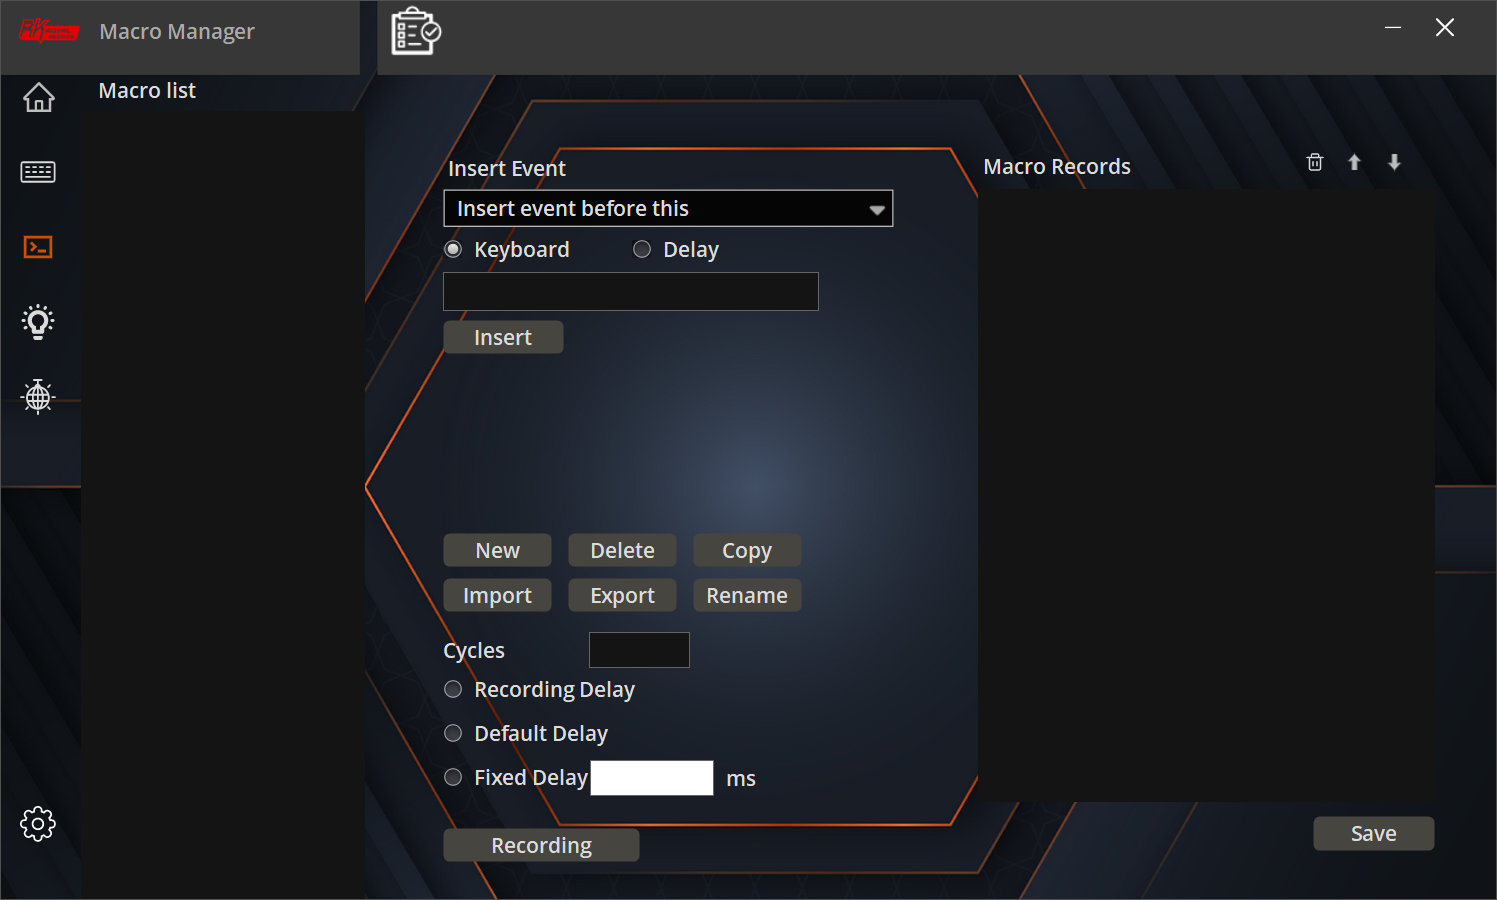Select the Keyboard radio button
1497x900 pixels.
click(453, 249)
